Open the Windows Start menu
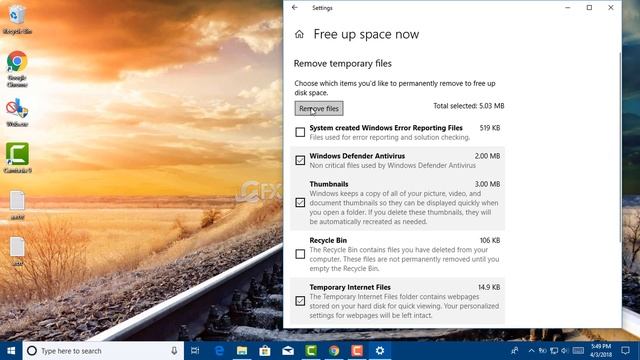The width and height of the screenshot is (640, 360). (x=11, y=351)
